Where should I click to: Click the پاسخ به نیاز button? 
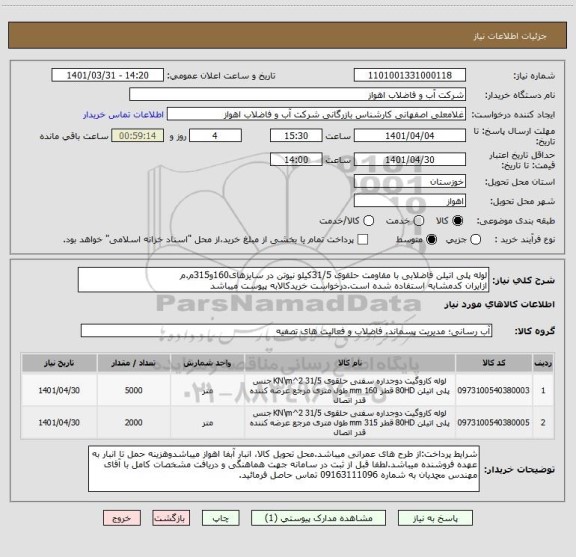[435, 518]
